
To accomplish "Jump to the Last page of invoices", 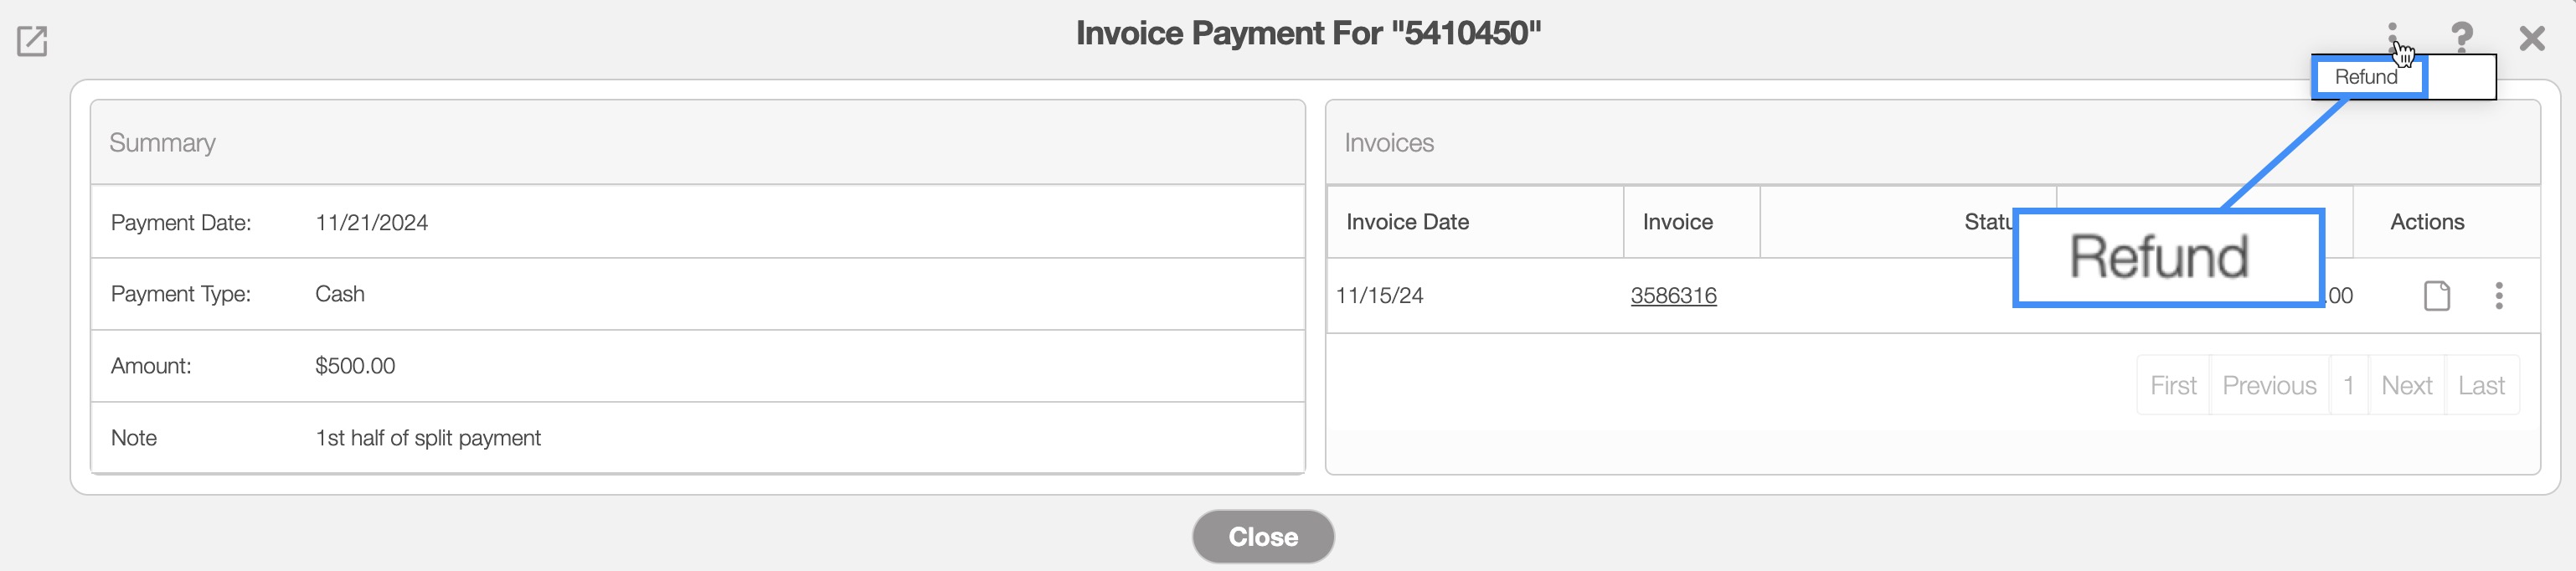I will 2481,386.
